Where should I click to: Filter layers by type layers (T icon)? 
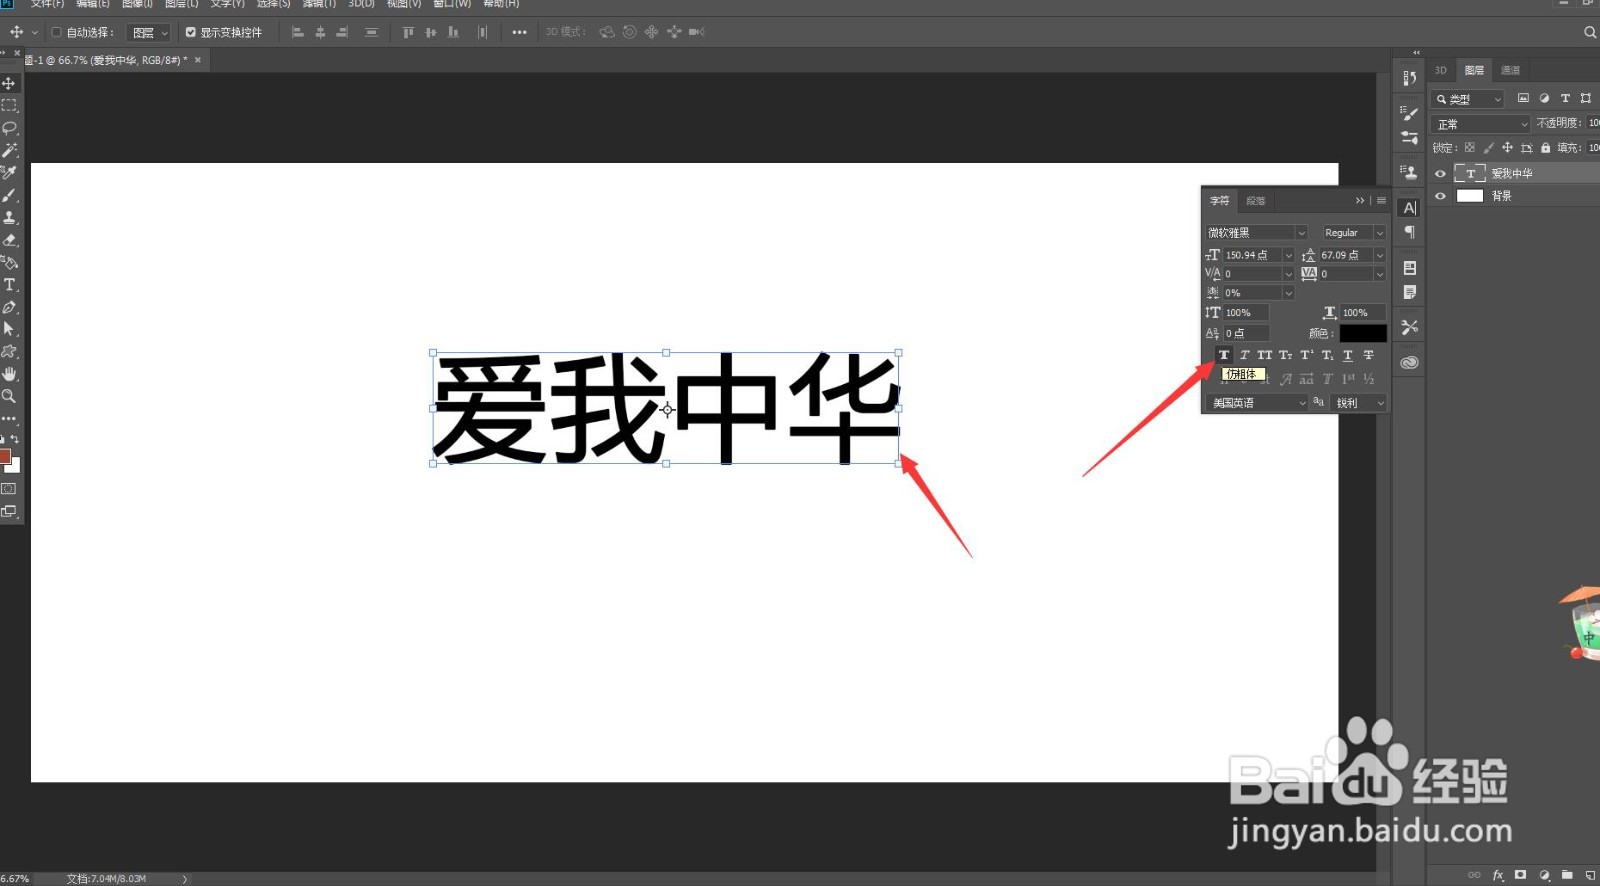(1565, 98)
